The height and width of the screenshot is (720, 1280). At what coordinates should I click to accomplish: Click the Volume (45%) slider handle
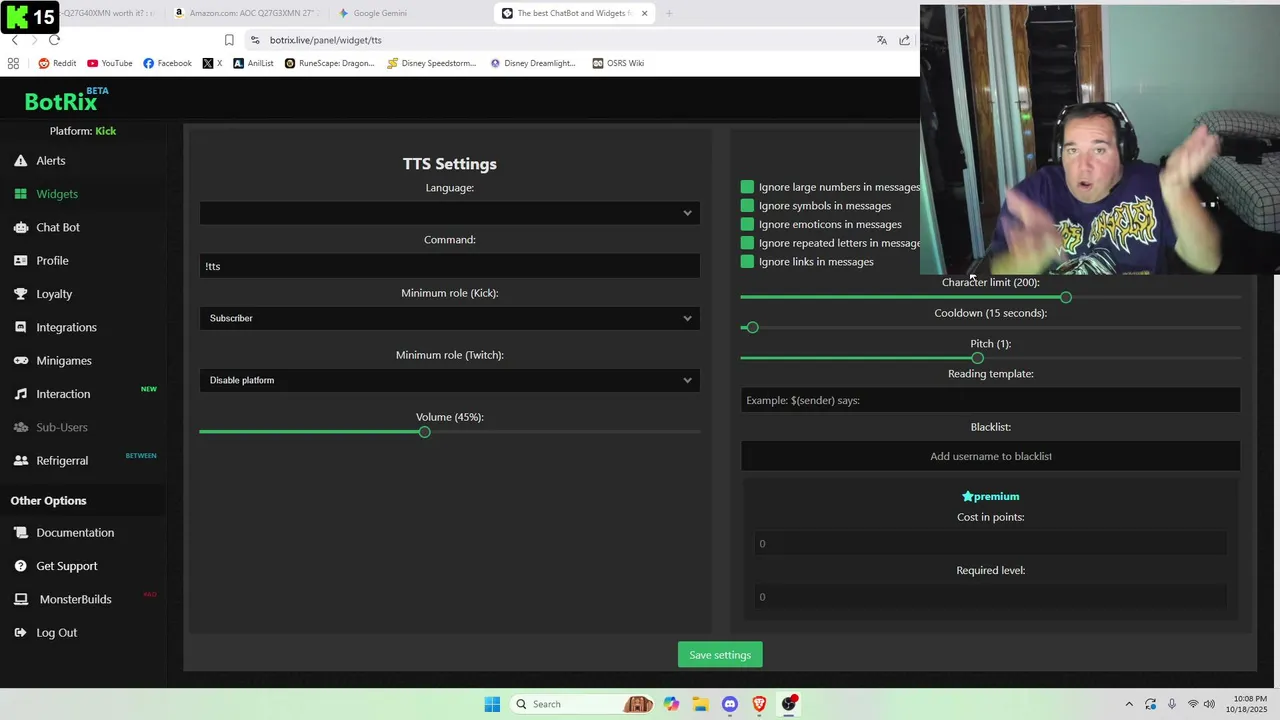click(x=425, y=432)
